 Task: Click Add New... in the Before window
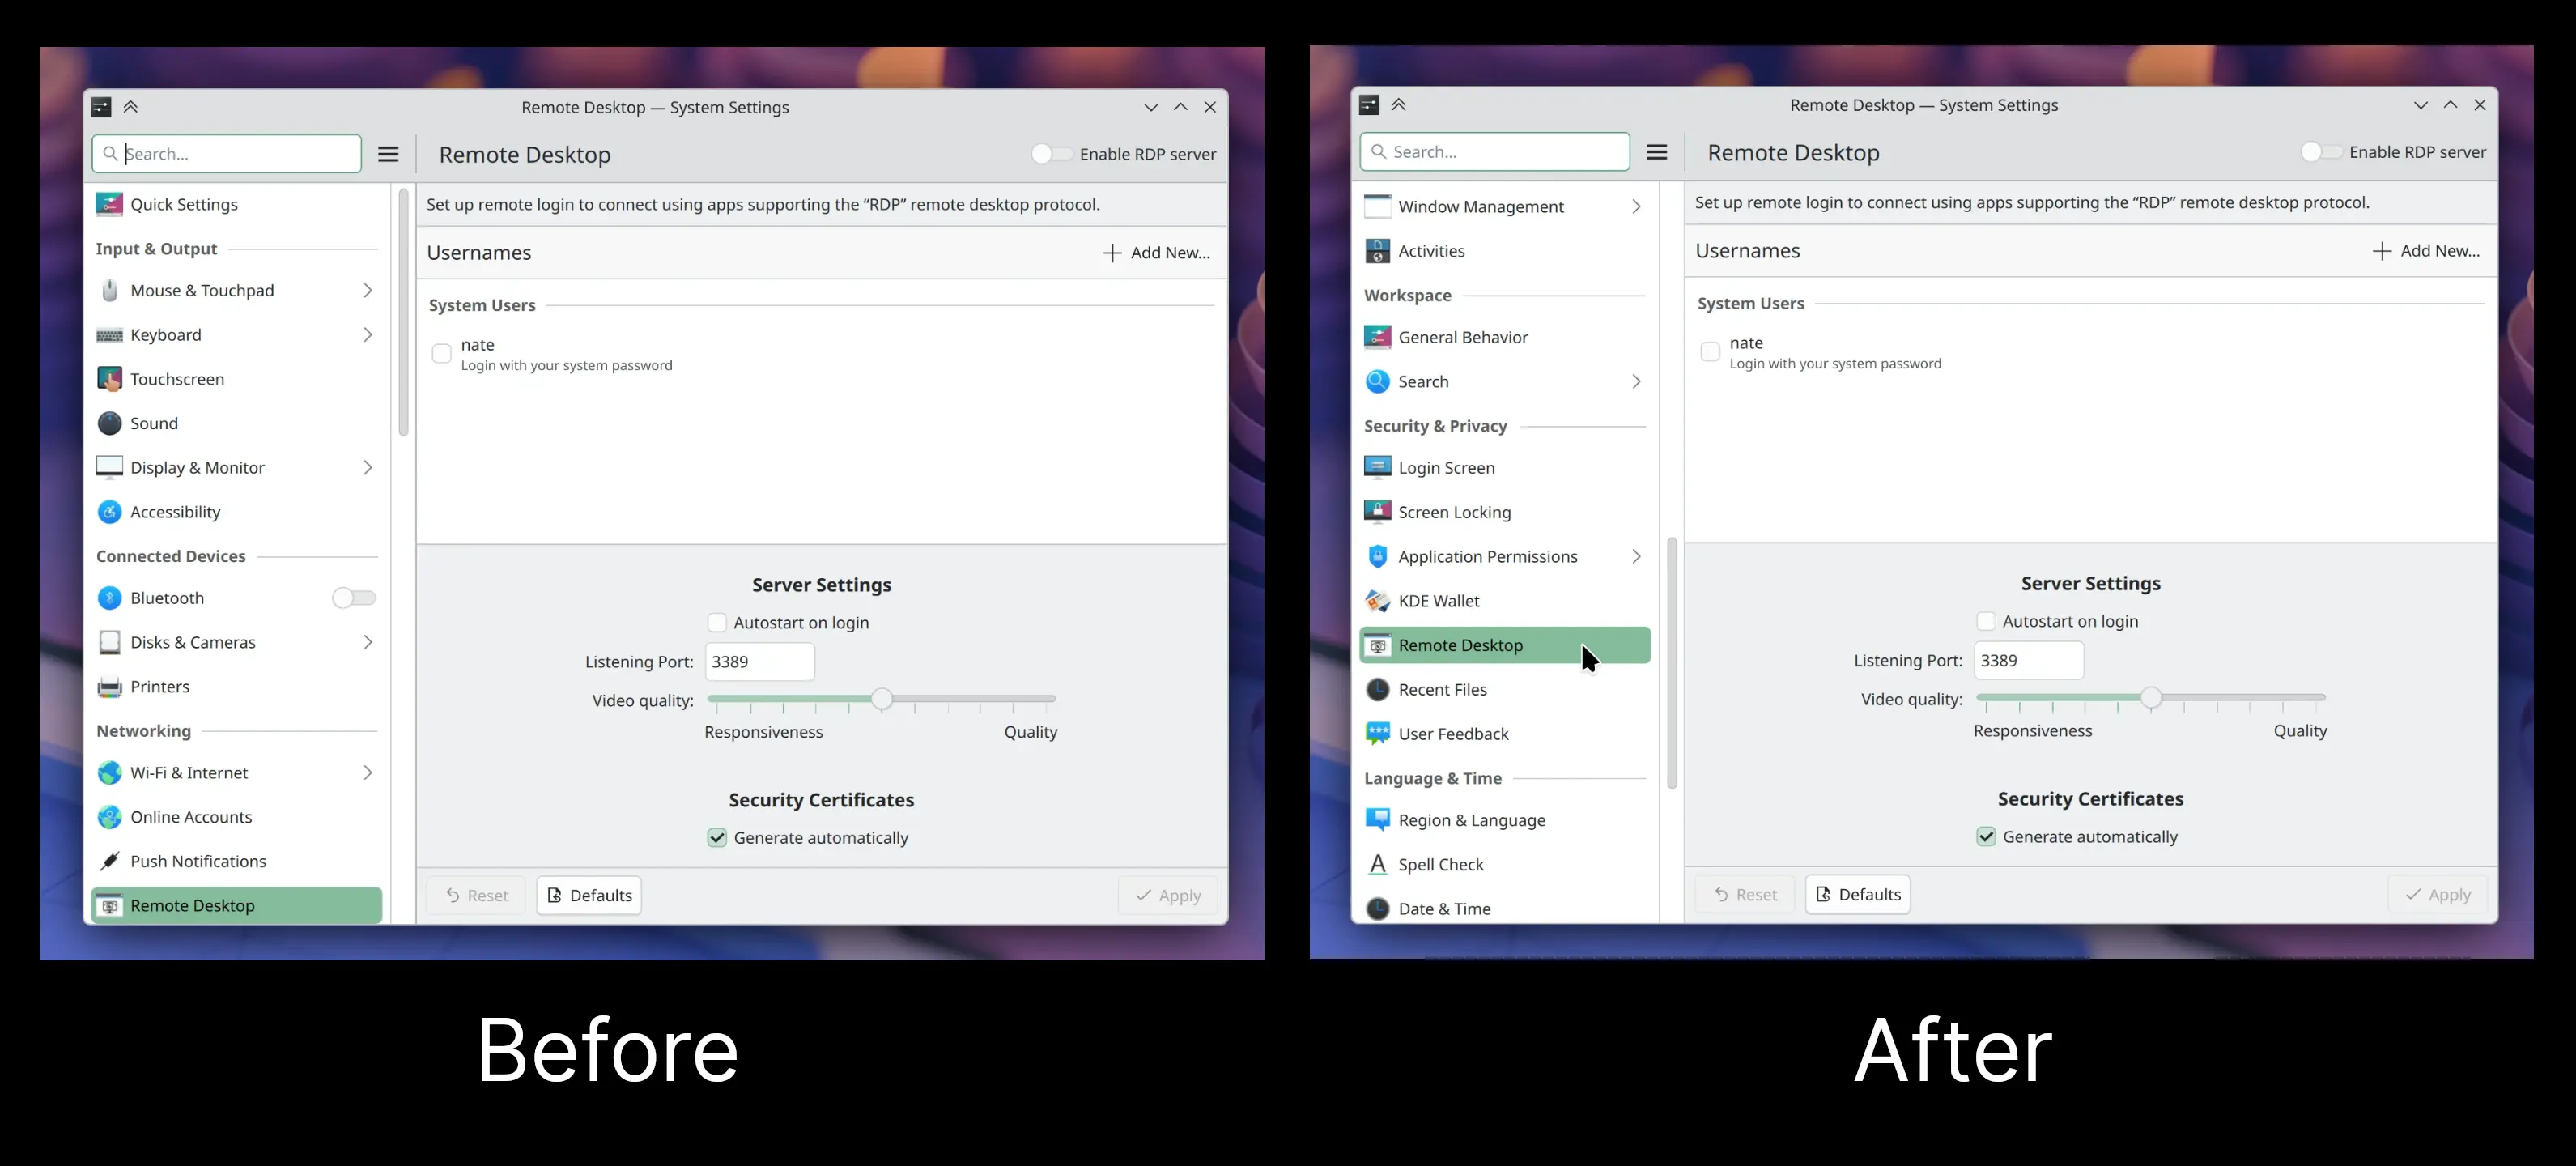1156,253
